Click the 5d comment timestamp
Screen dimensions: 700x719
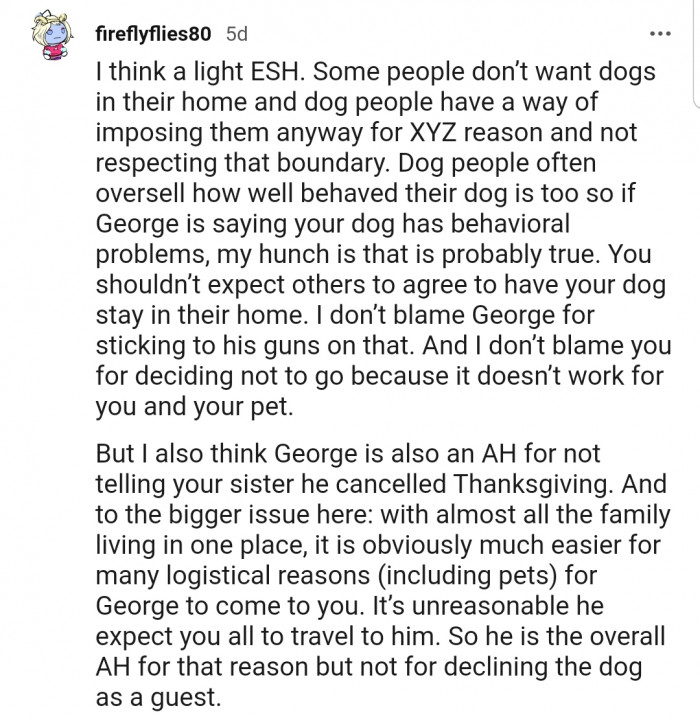236,34
